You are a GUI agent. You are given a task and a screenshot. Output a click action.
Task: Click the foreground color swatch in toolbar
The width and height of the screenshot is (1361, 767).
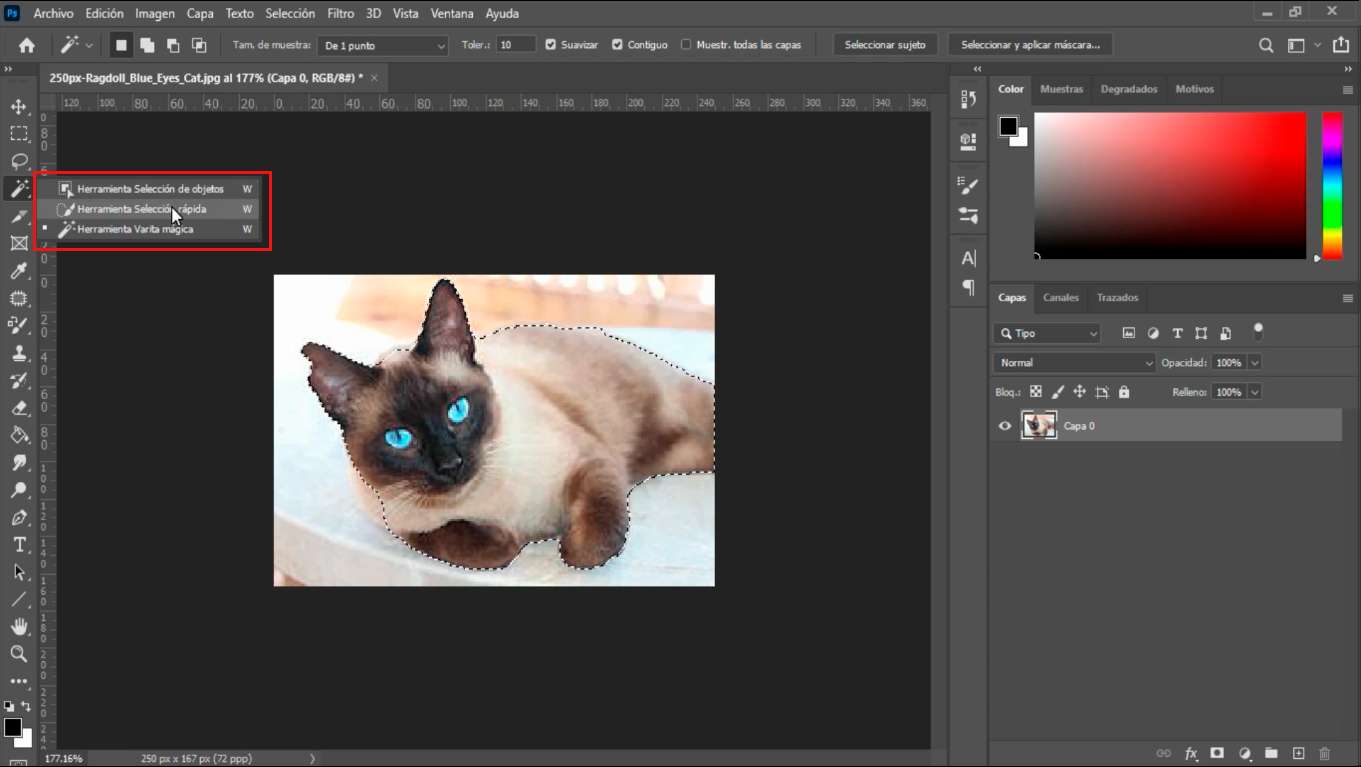(x=12, y=728)
